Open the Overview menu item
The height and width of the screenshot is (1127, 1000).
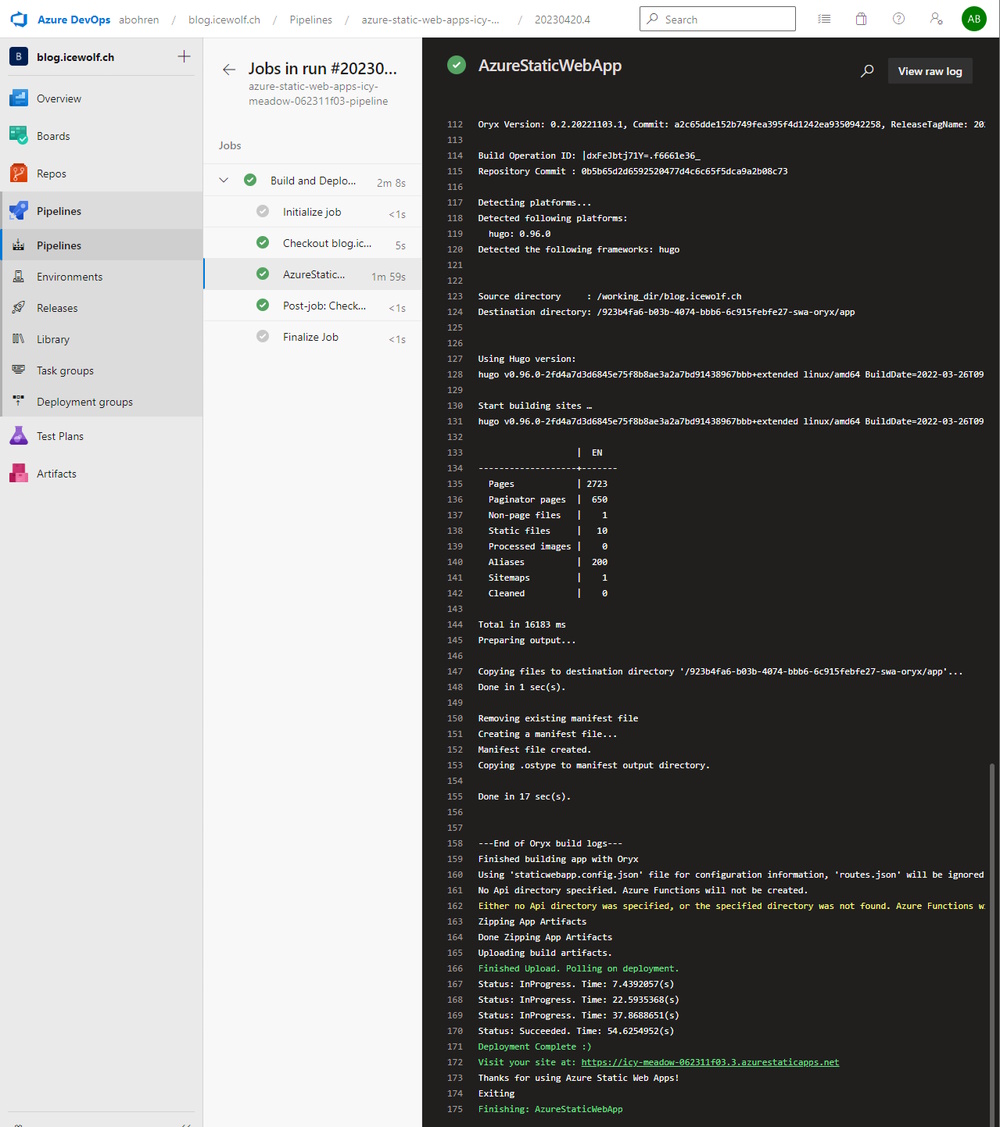(101, 98)
